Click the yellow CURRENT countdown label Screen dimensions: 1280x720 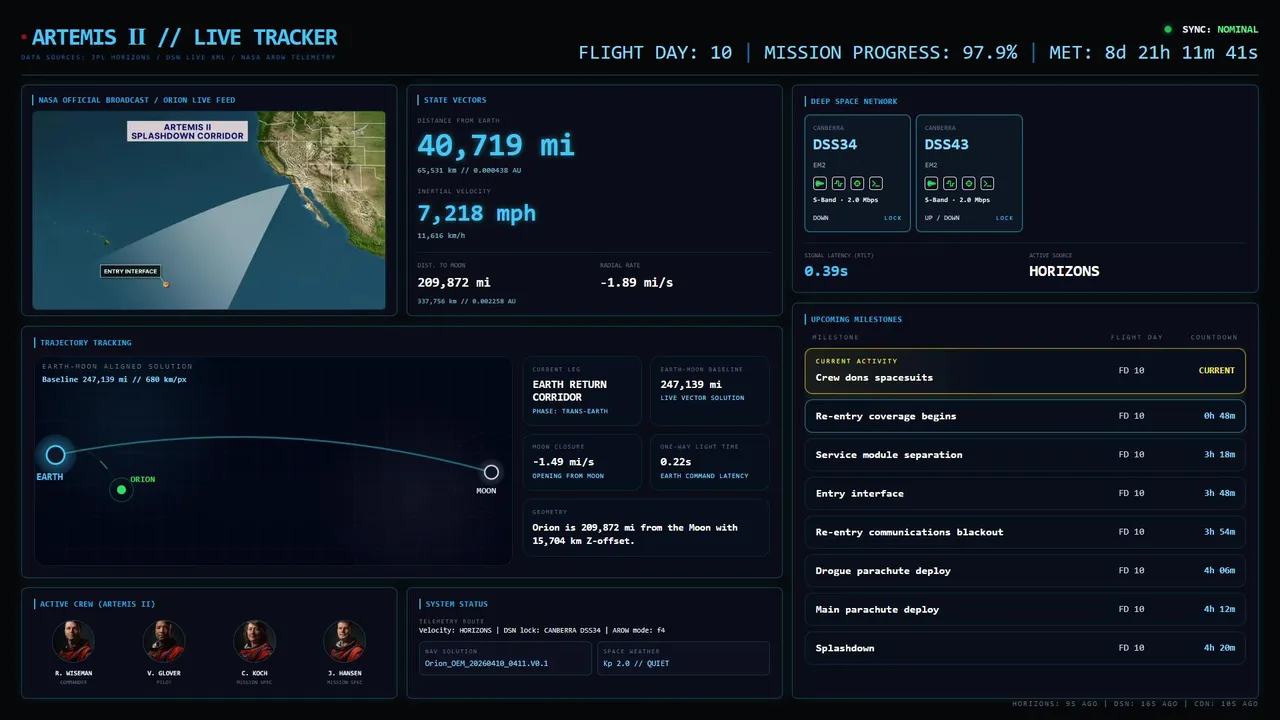(x=1217, y=371)
